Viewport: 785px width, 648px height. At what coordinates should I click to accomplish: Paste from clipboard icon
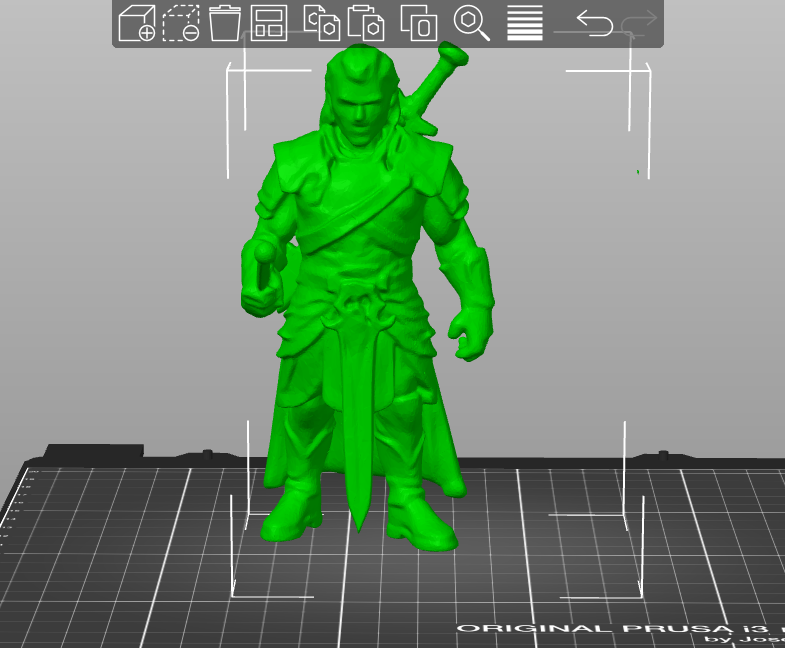pyautogui.click(x=366, y=23)
